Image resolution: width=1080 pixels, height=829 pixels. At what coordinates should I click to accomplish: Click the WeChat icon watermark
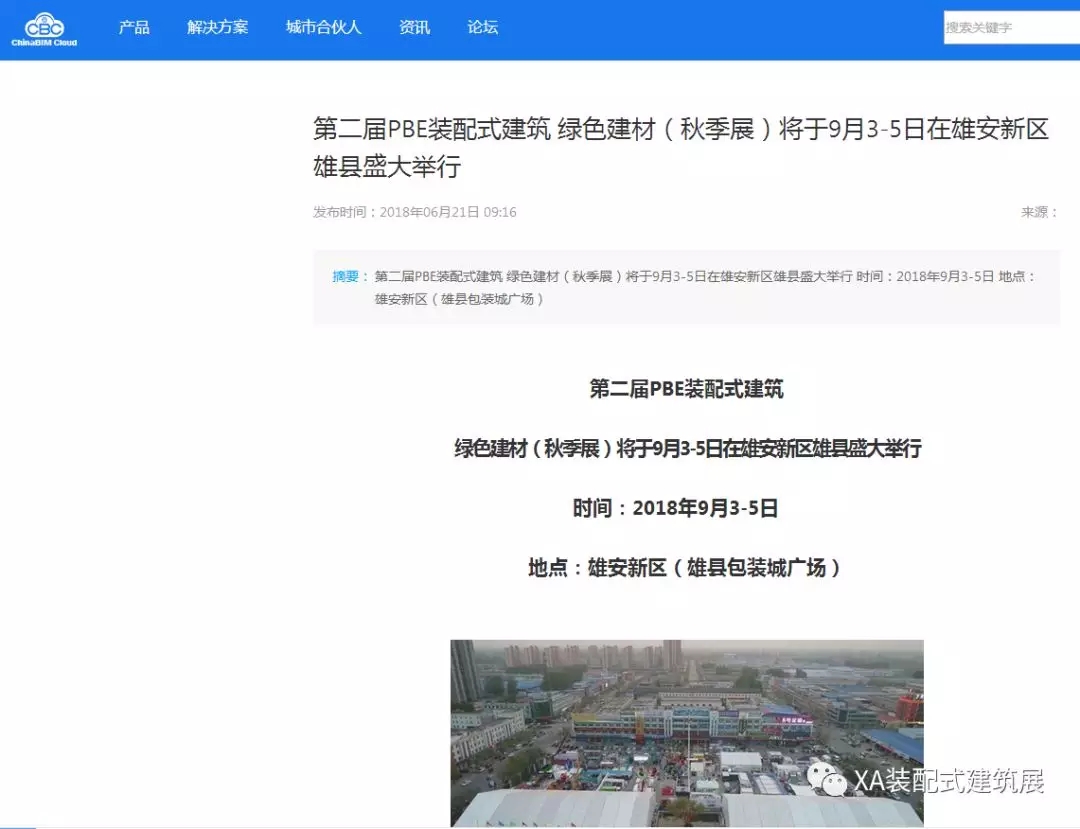coord(827,780)
